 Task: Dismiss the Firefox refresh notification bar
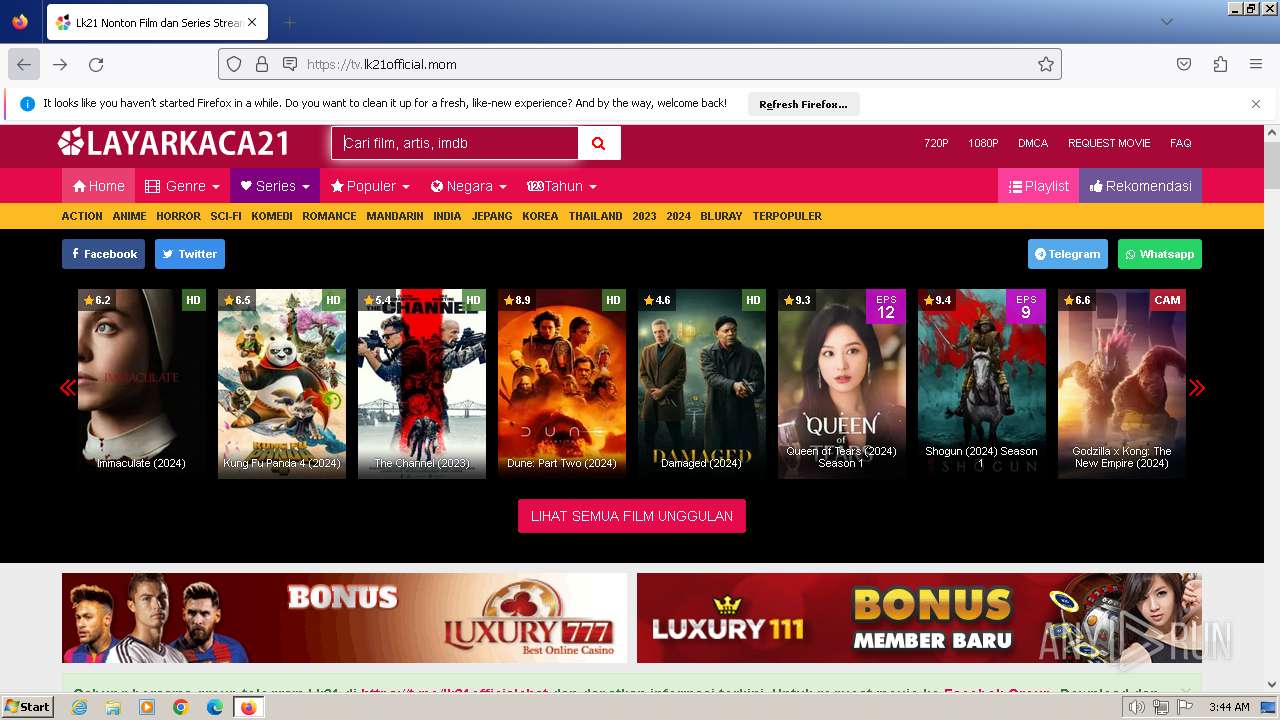click(x=1256, y=104)
